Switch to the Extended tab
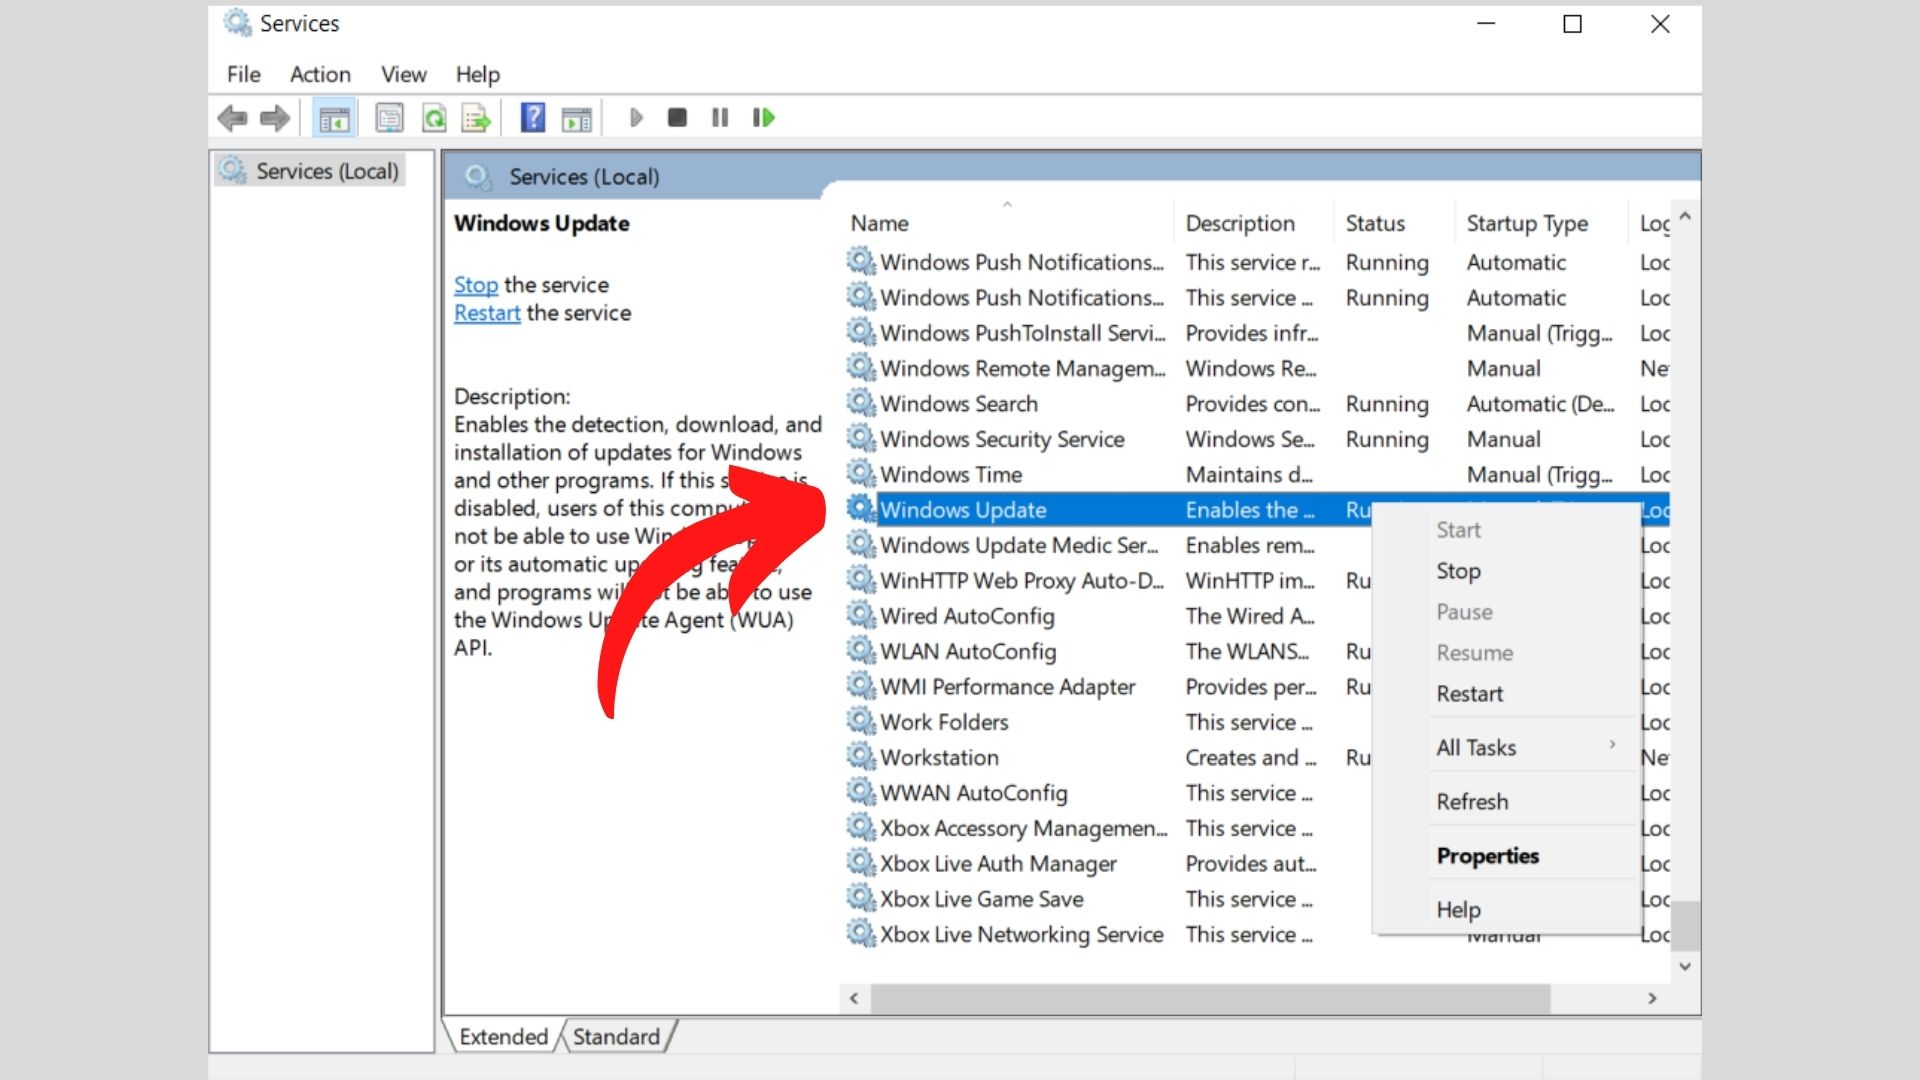 (503, 1036)
